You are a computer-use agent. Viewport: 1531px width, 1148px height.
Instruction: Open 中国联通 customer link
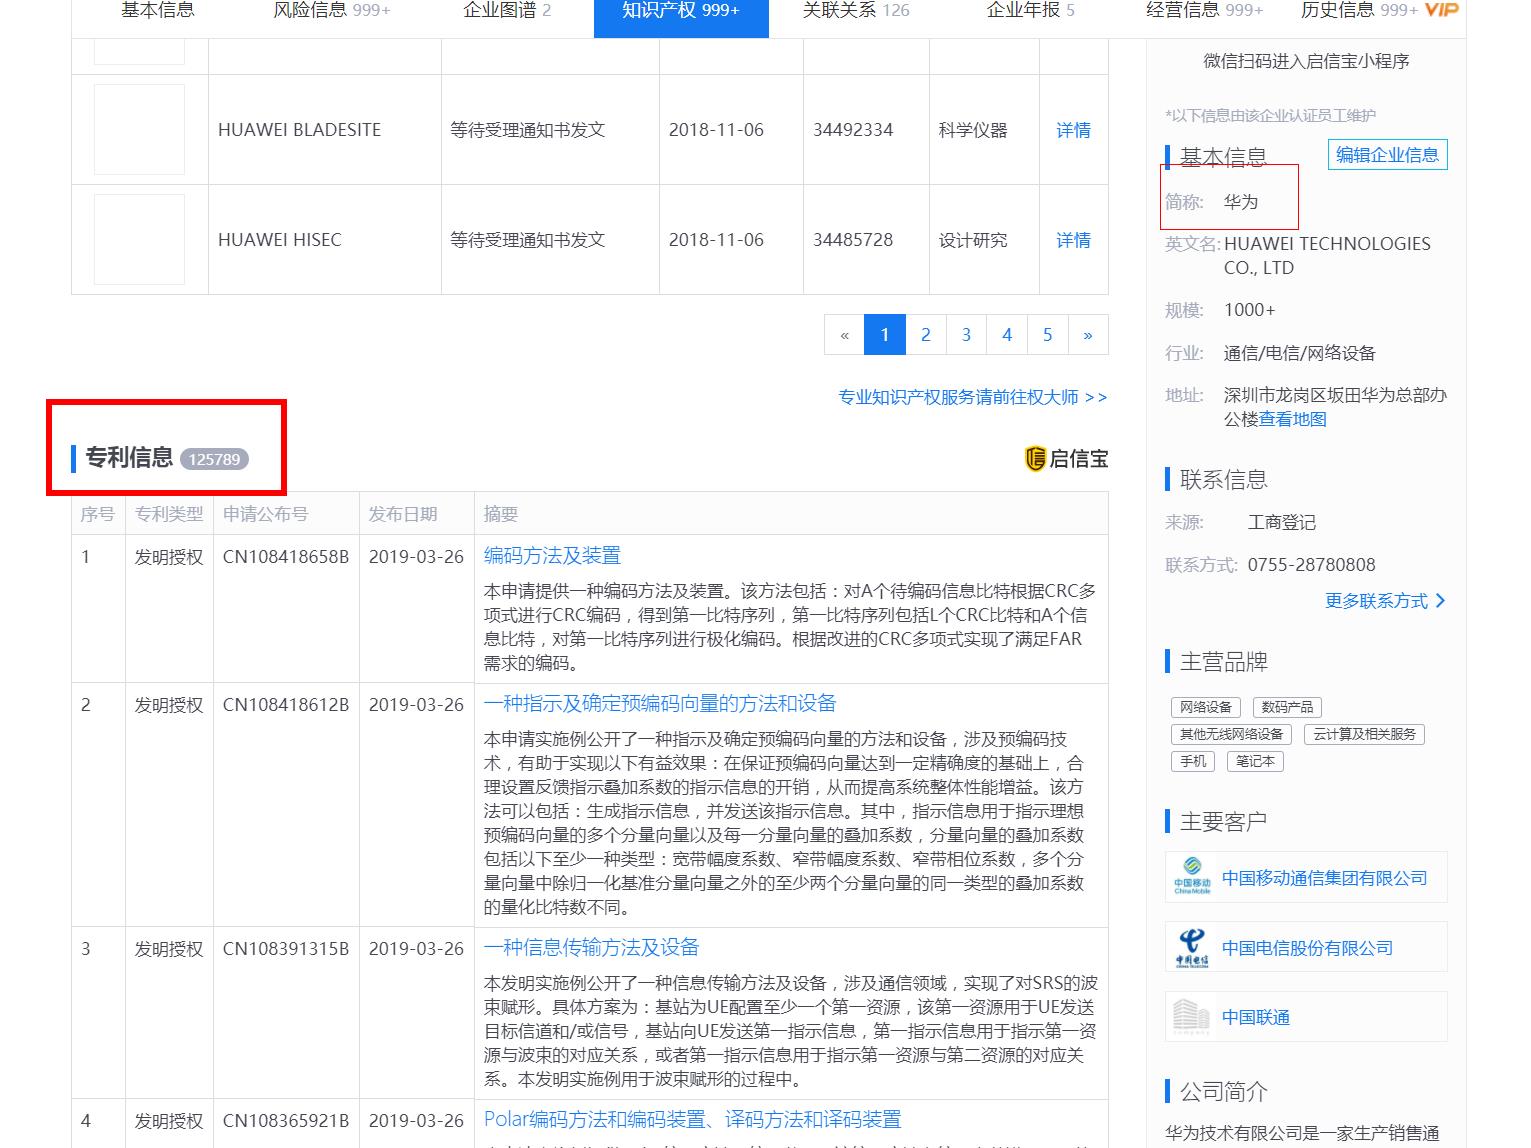point(1256,1018)
